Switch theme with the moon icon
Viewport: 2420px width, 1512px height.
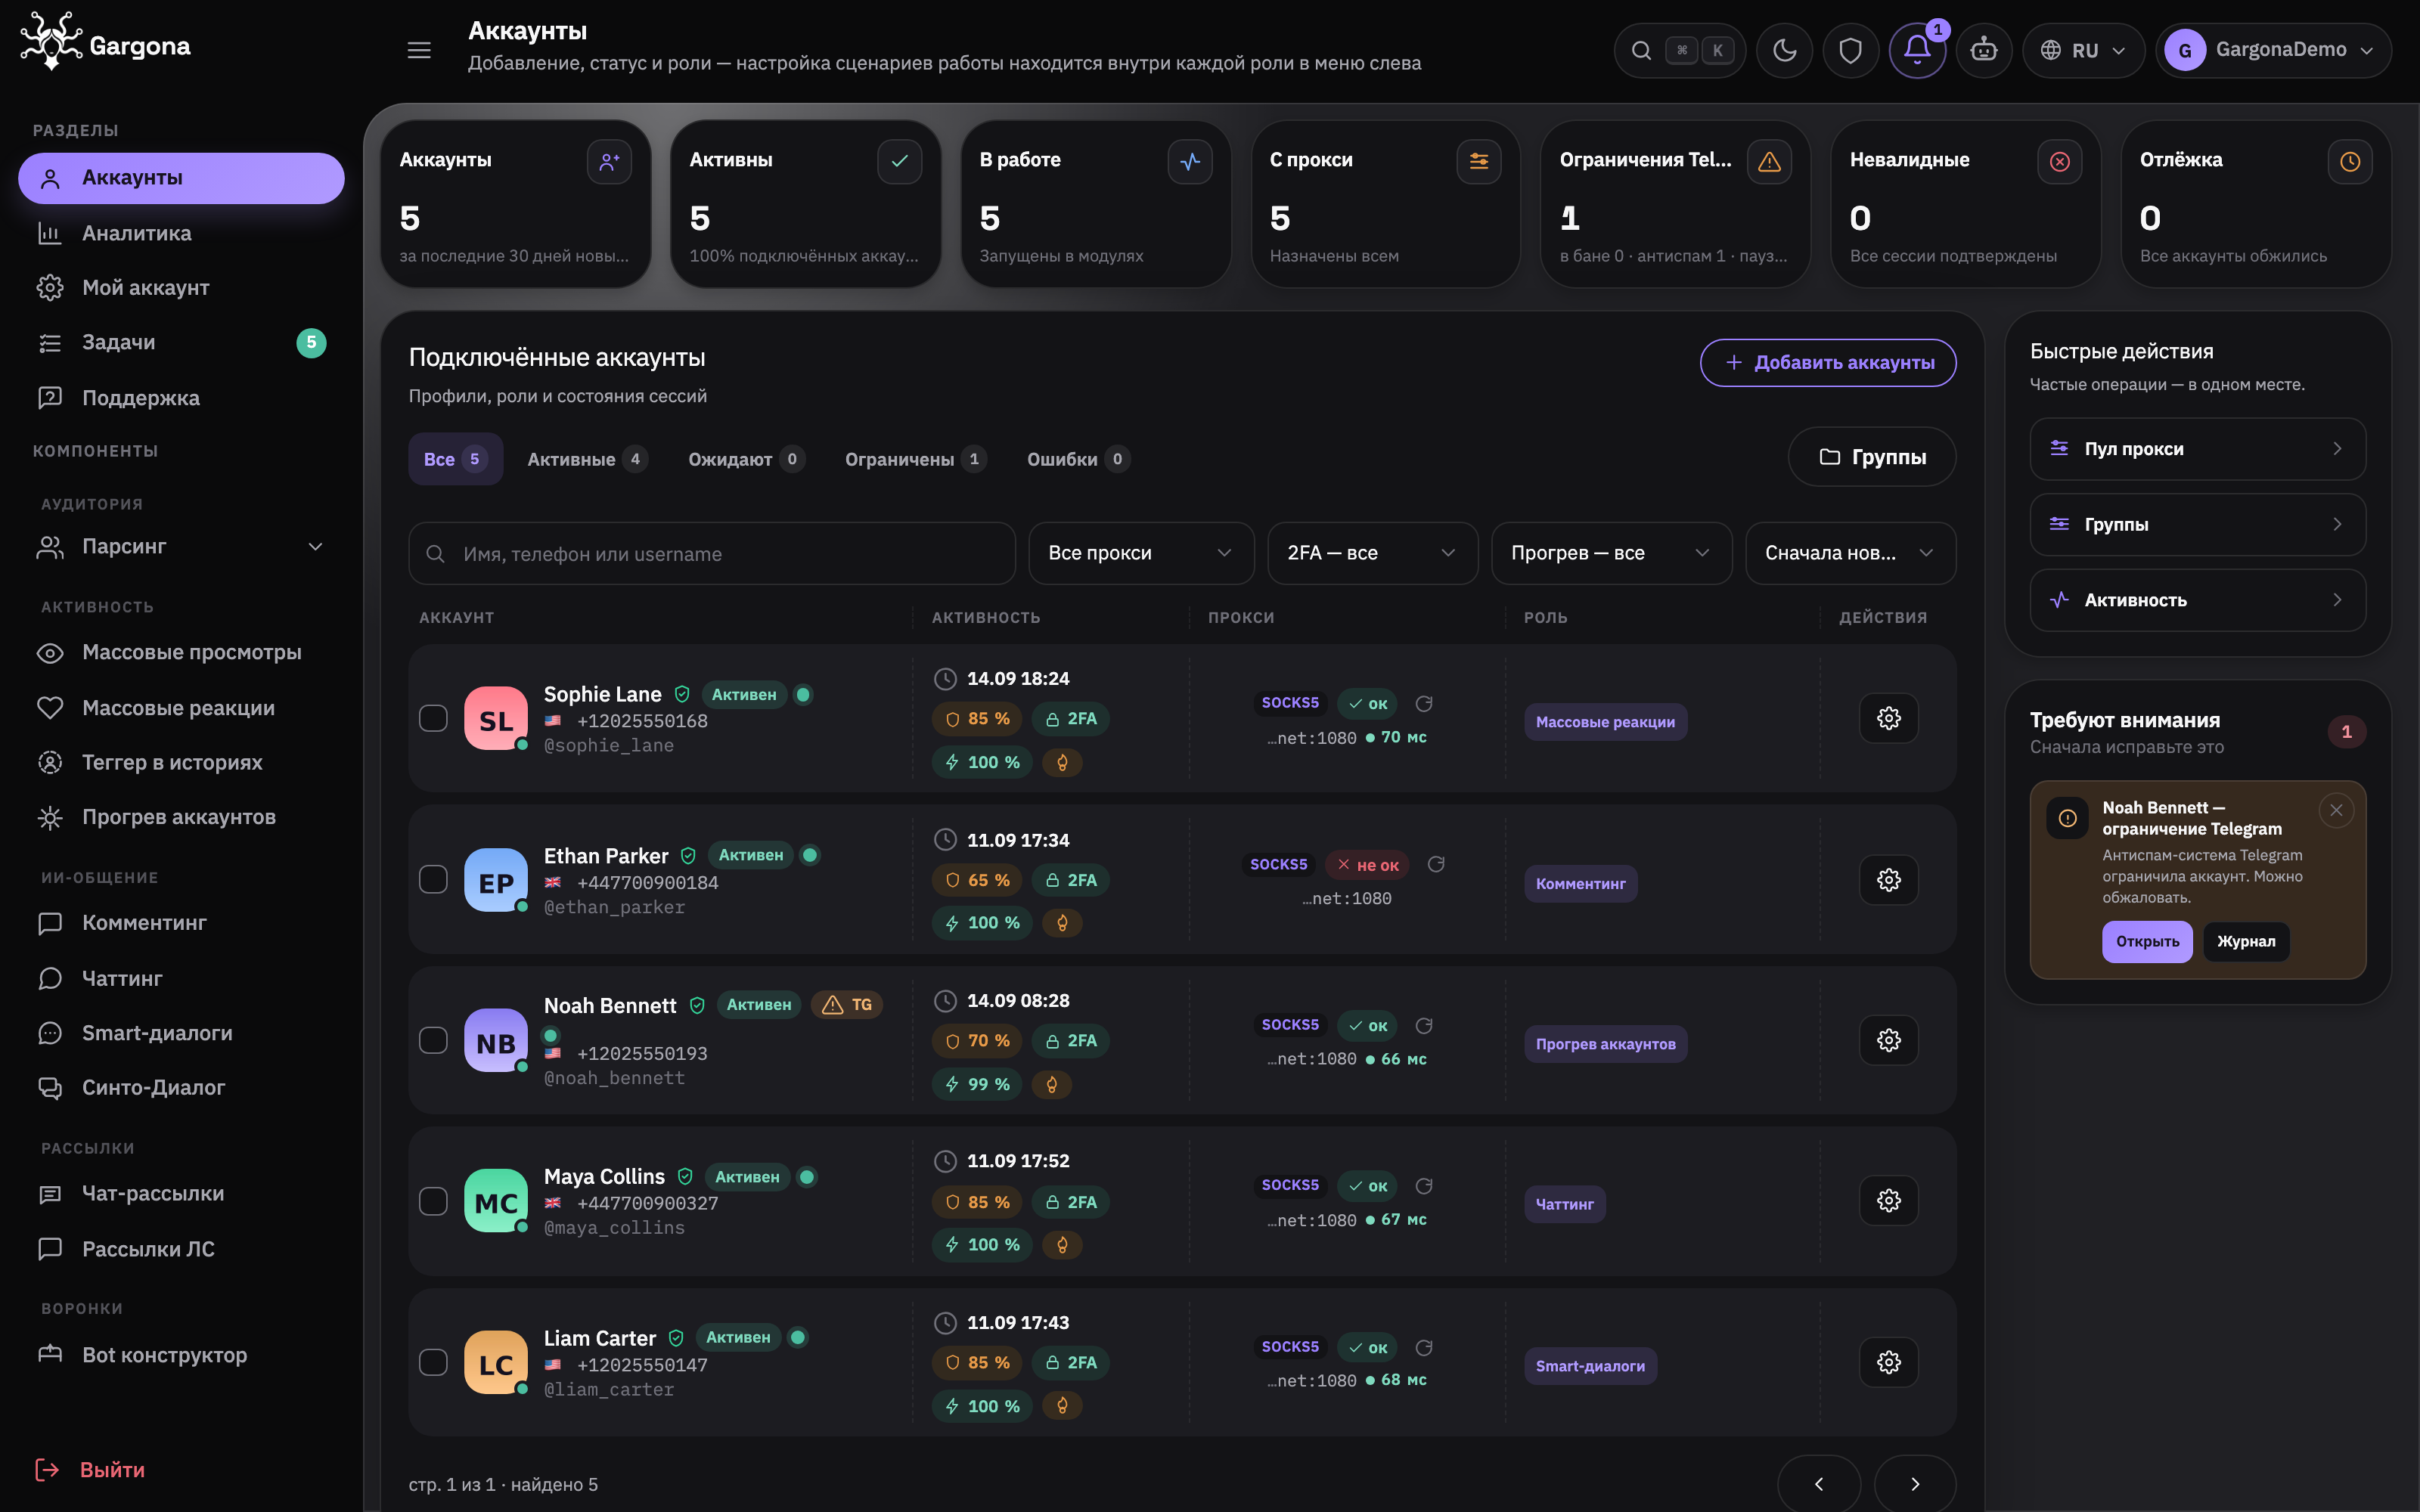click(x=1785, y=50)
